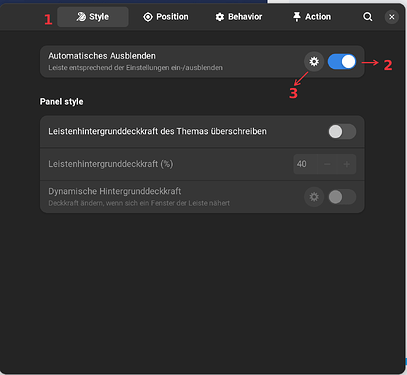Toggle the Dynamische Hintergrunddeckkraft switch
The height and width of the screenshot is (375, 407).
pos(342,197)
